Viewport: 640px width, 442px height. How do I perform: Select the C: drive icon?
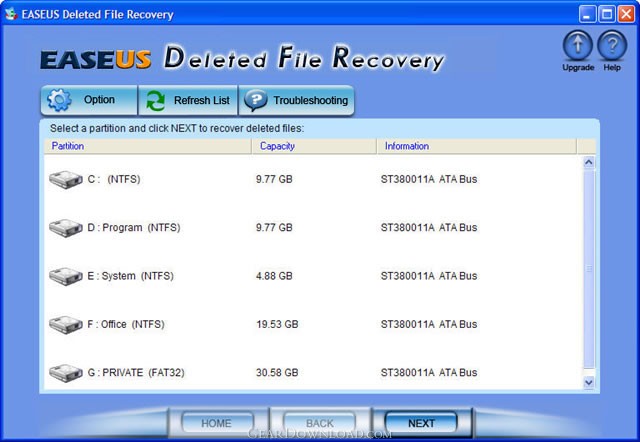pos(66,180)
